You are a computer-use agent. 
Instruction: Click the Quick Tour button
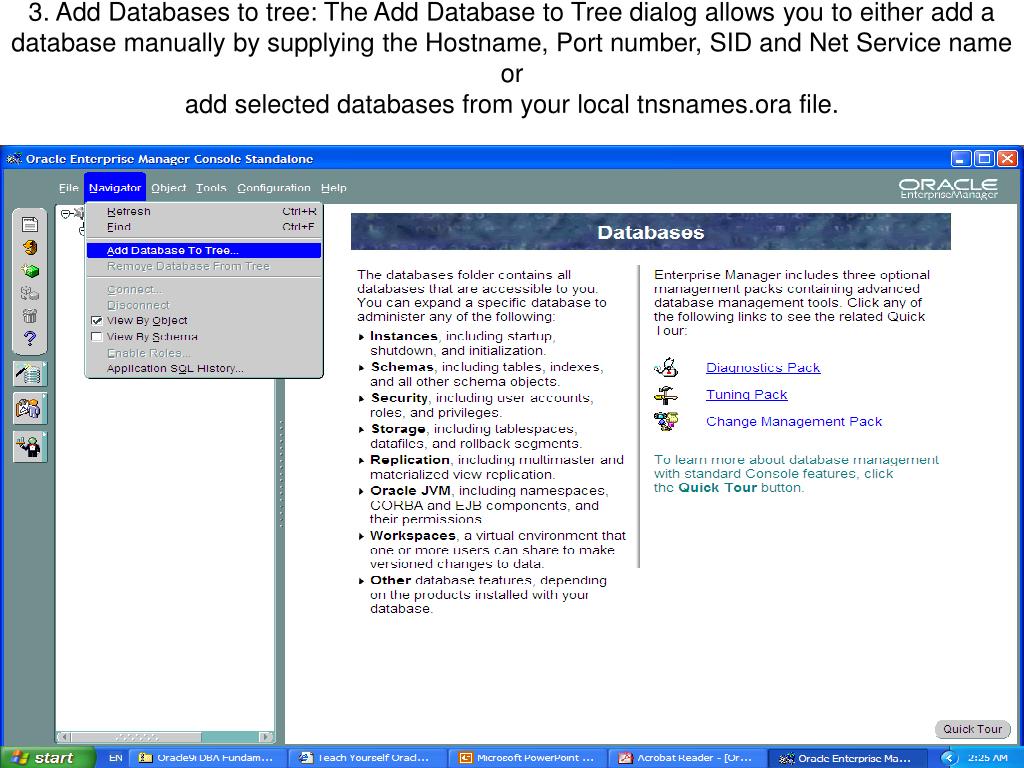pos(972,729)
